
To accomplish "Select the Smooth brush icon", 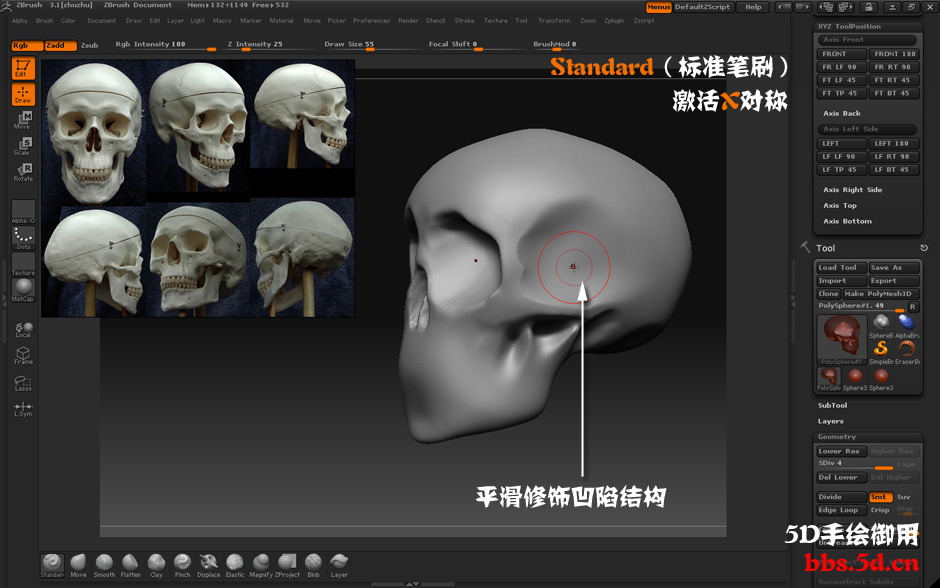I will [x=104, y=566].
